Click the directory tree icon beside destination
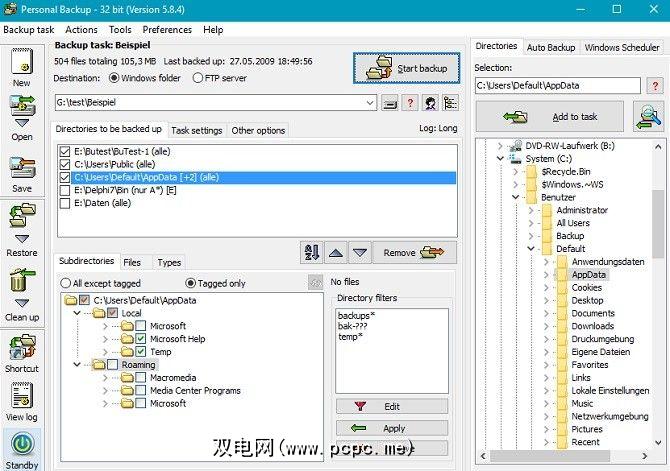Viewport: 670px width, 471px height. click(x=450, y=103)
